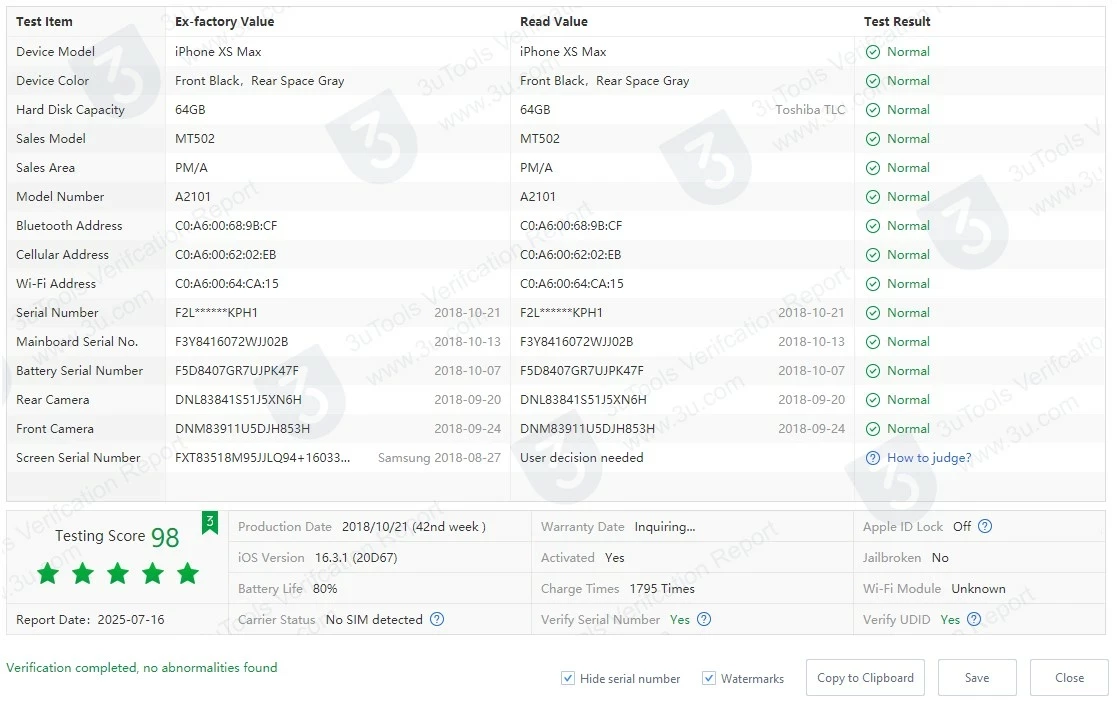Click the Normal check icon for Front Camera
The height and width of the screenshot is (713, 1117).
click(x=873, y=429)
